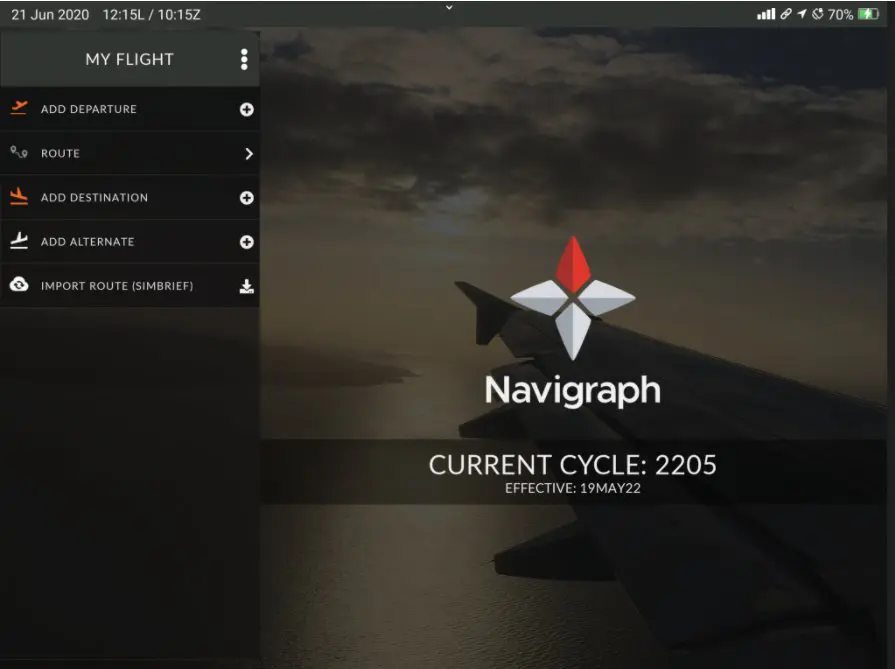This screenshot has height=669, width=895.
Task: Click the SimBrief download icon
Action: coord(247,287)
